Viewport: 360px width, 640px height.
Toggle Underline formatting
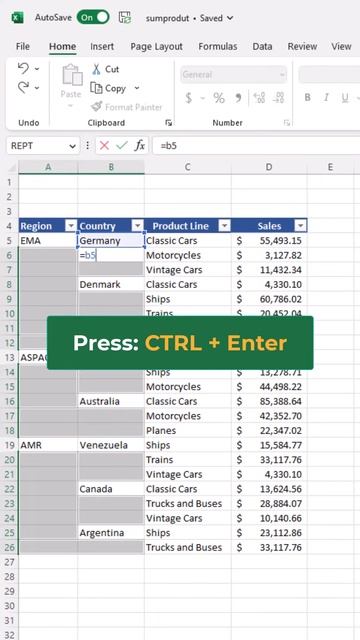pos(345,98)
